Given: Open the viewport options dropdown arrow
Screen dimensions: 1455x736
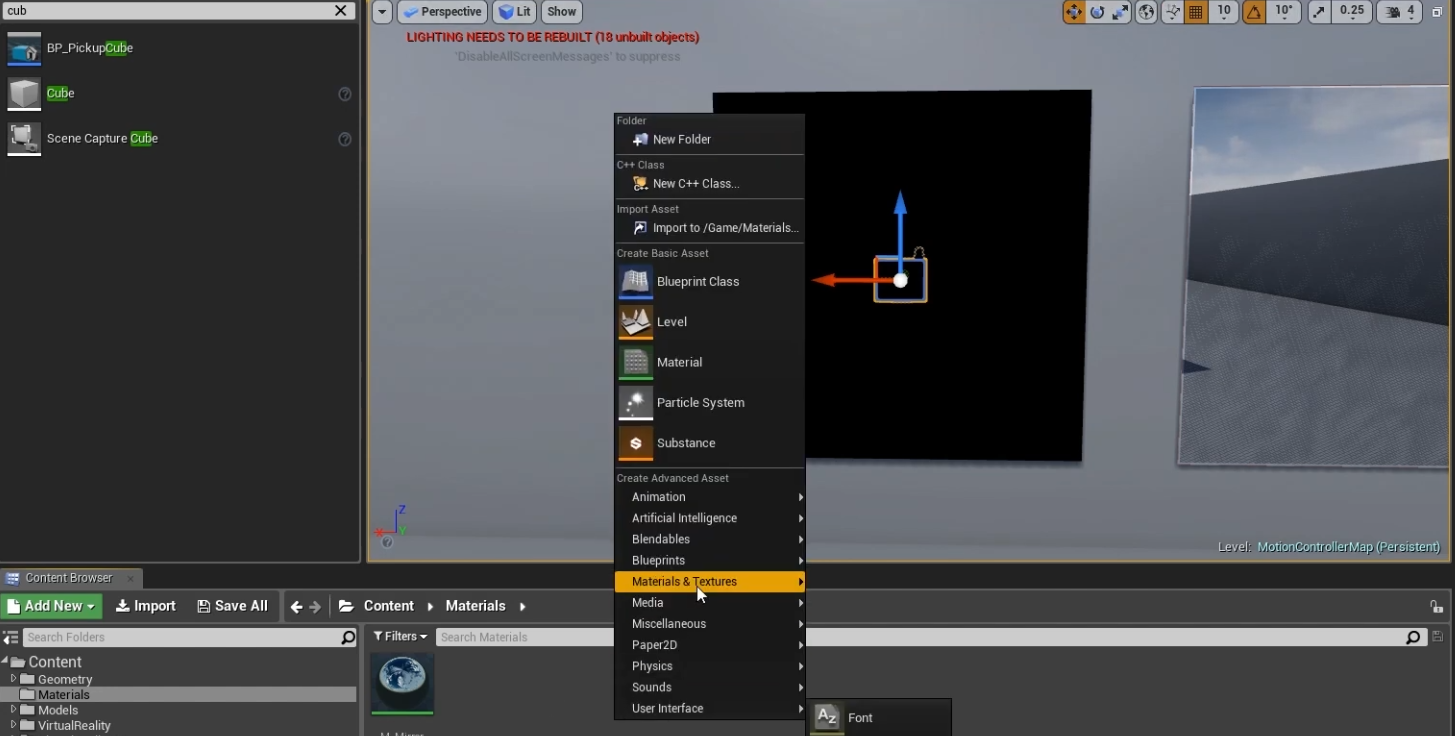Looking at the screenshot, I should coord(382,12).
